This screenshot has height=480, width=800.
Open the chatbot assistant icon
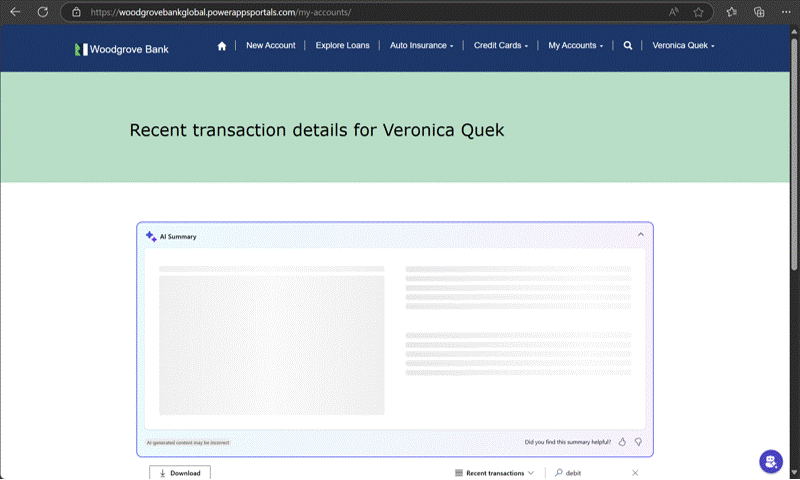(770, 461)
